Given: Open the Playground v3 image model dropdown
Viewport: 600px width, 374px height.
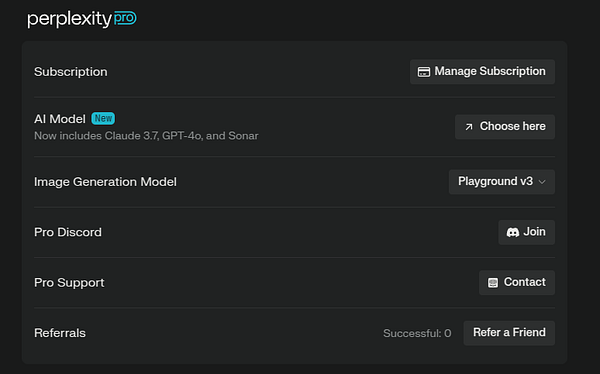Looking at the screenshot, I should 502,182.
